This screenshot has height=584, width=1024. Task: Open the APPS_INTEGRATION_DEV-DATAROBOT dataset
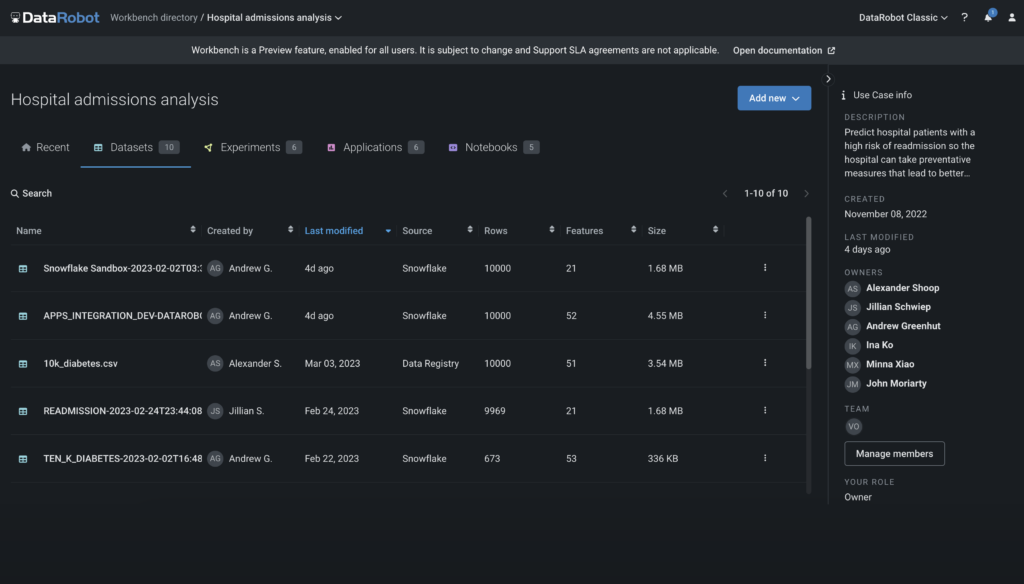123,316
